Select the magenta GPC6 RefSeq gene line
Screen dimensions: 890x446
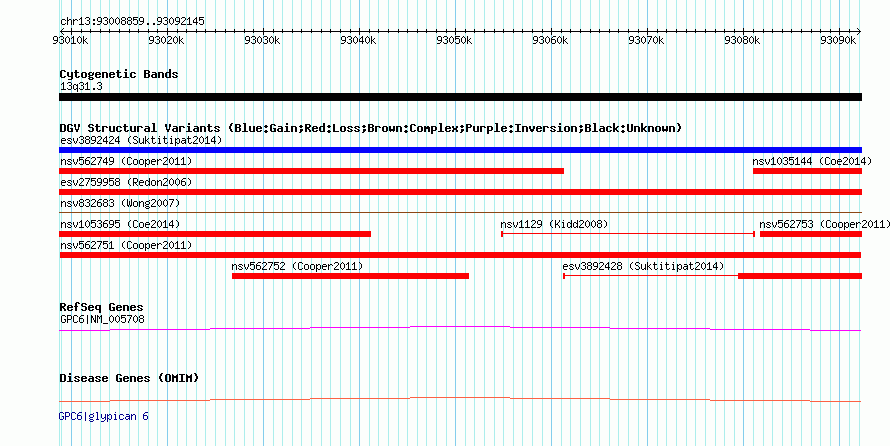click(x=460, y=329)
